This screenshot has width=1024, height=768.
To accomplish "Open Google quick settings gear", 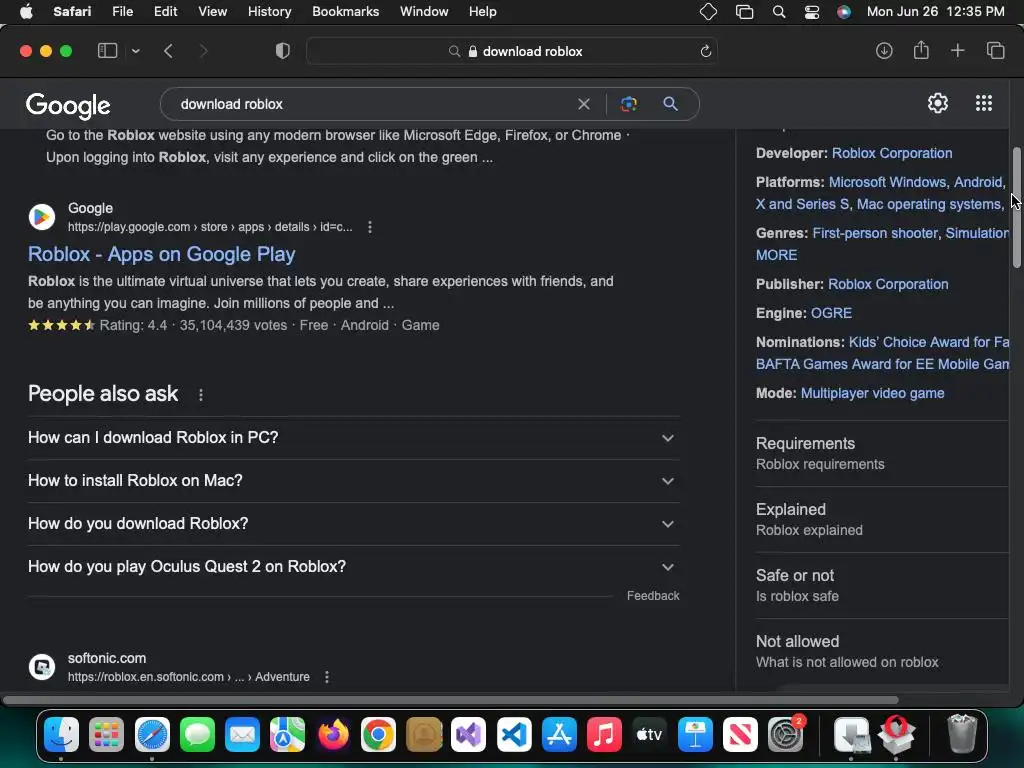I will tap(938, 103).
